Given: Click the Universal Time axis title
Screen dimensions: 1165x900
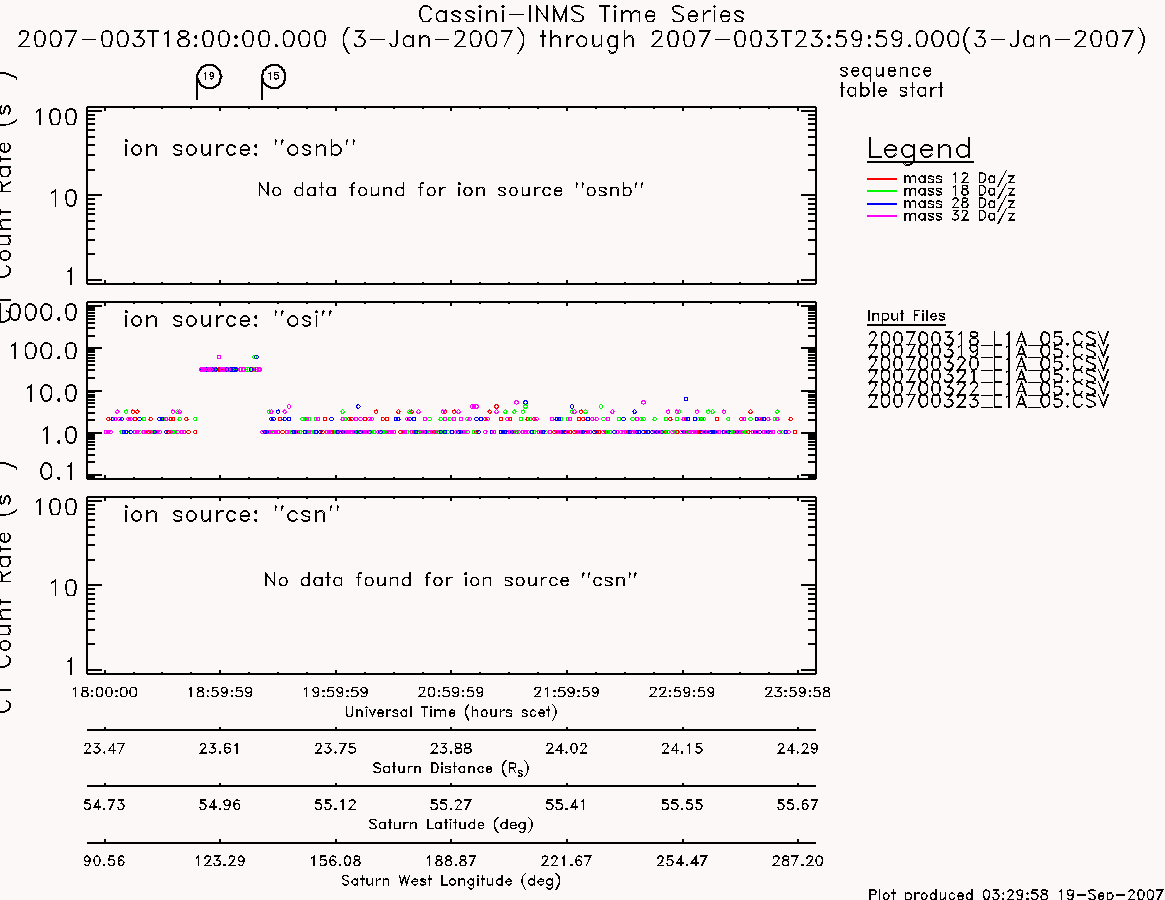Looking at the screenshot, I should [451, 712].
